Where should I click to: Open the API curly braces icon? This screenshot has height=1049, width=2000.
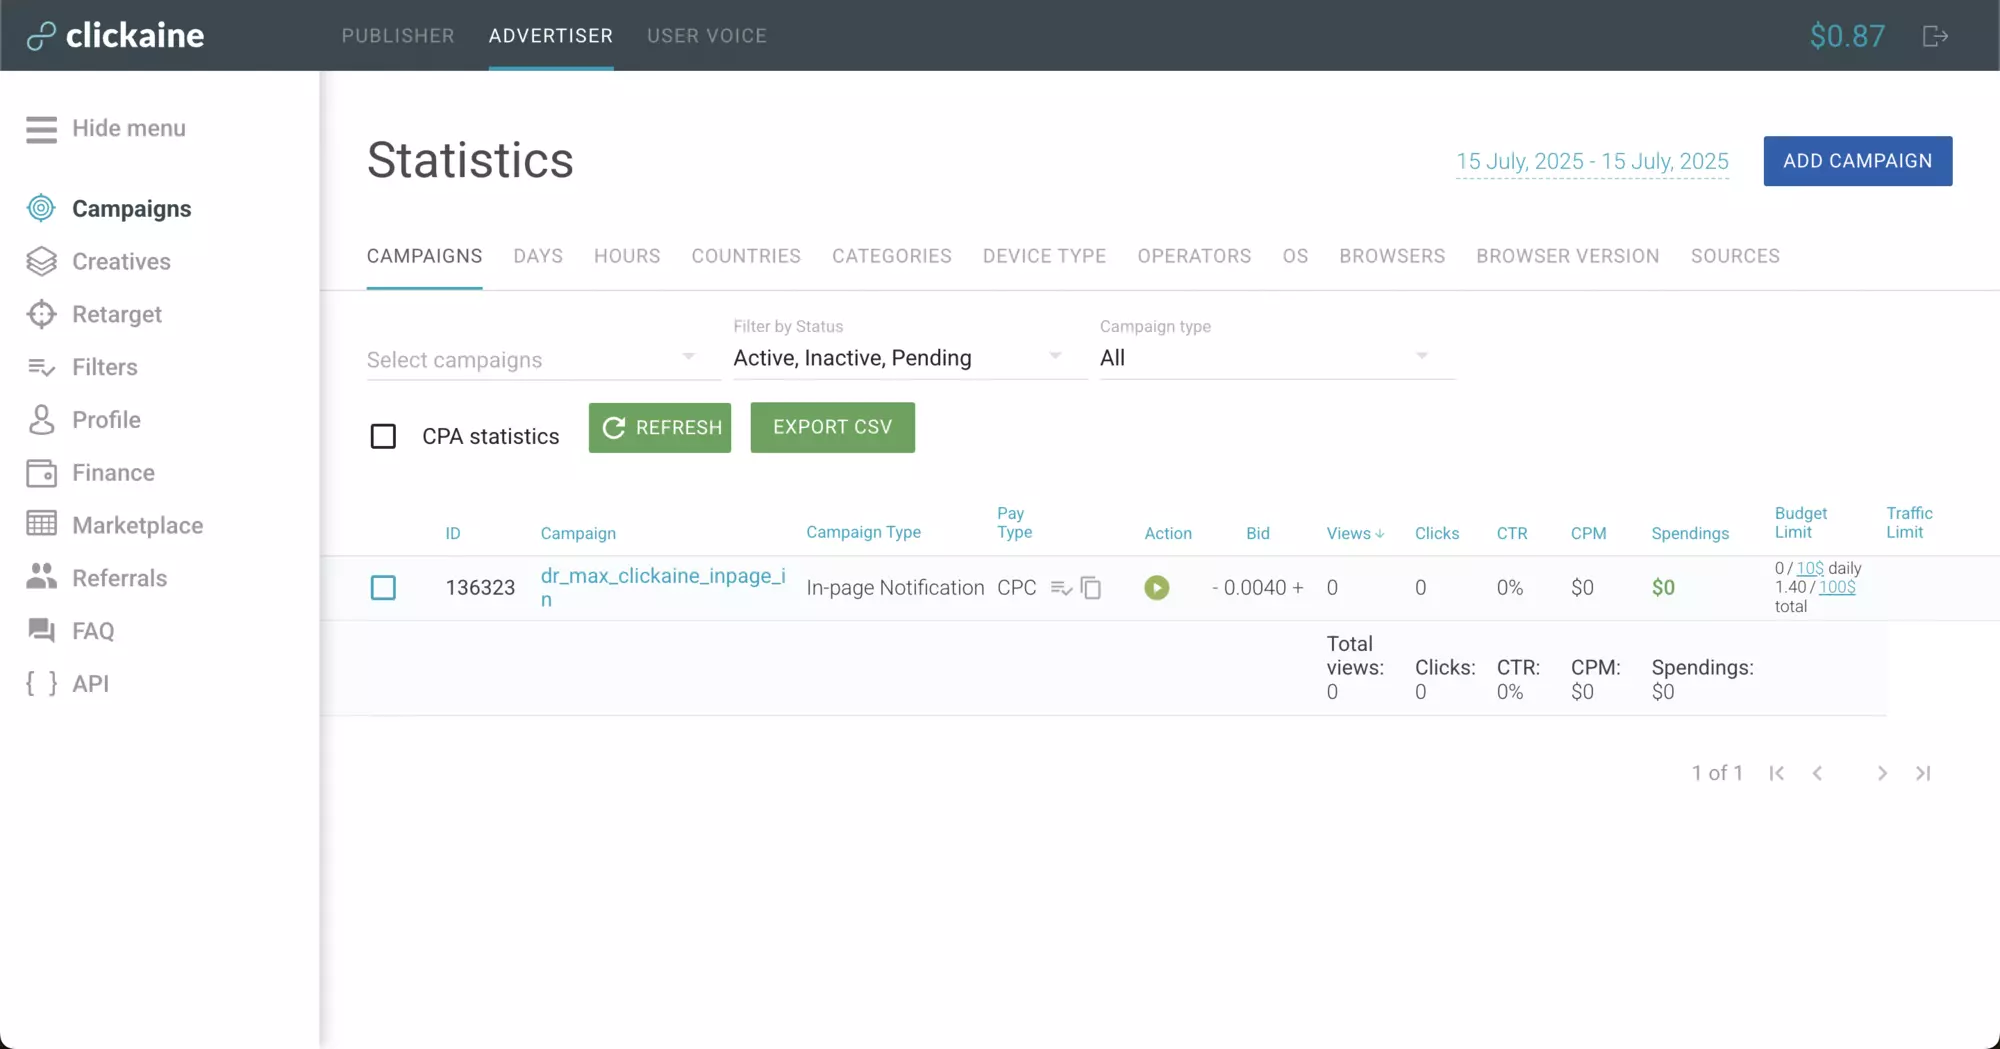tap(41, 684)
